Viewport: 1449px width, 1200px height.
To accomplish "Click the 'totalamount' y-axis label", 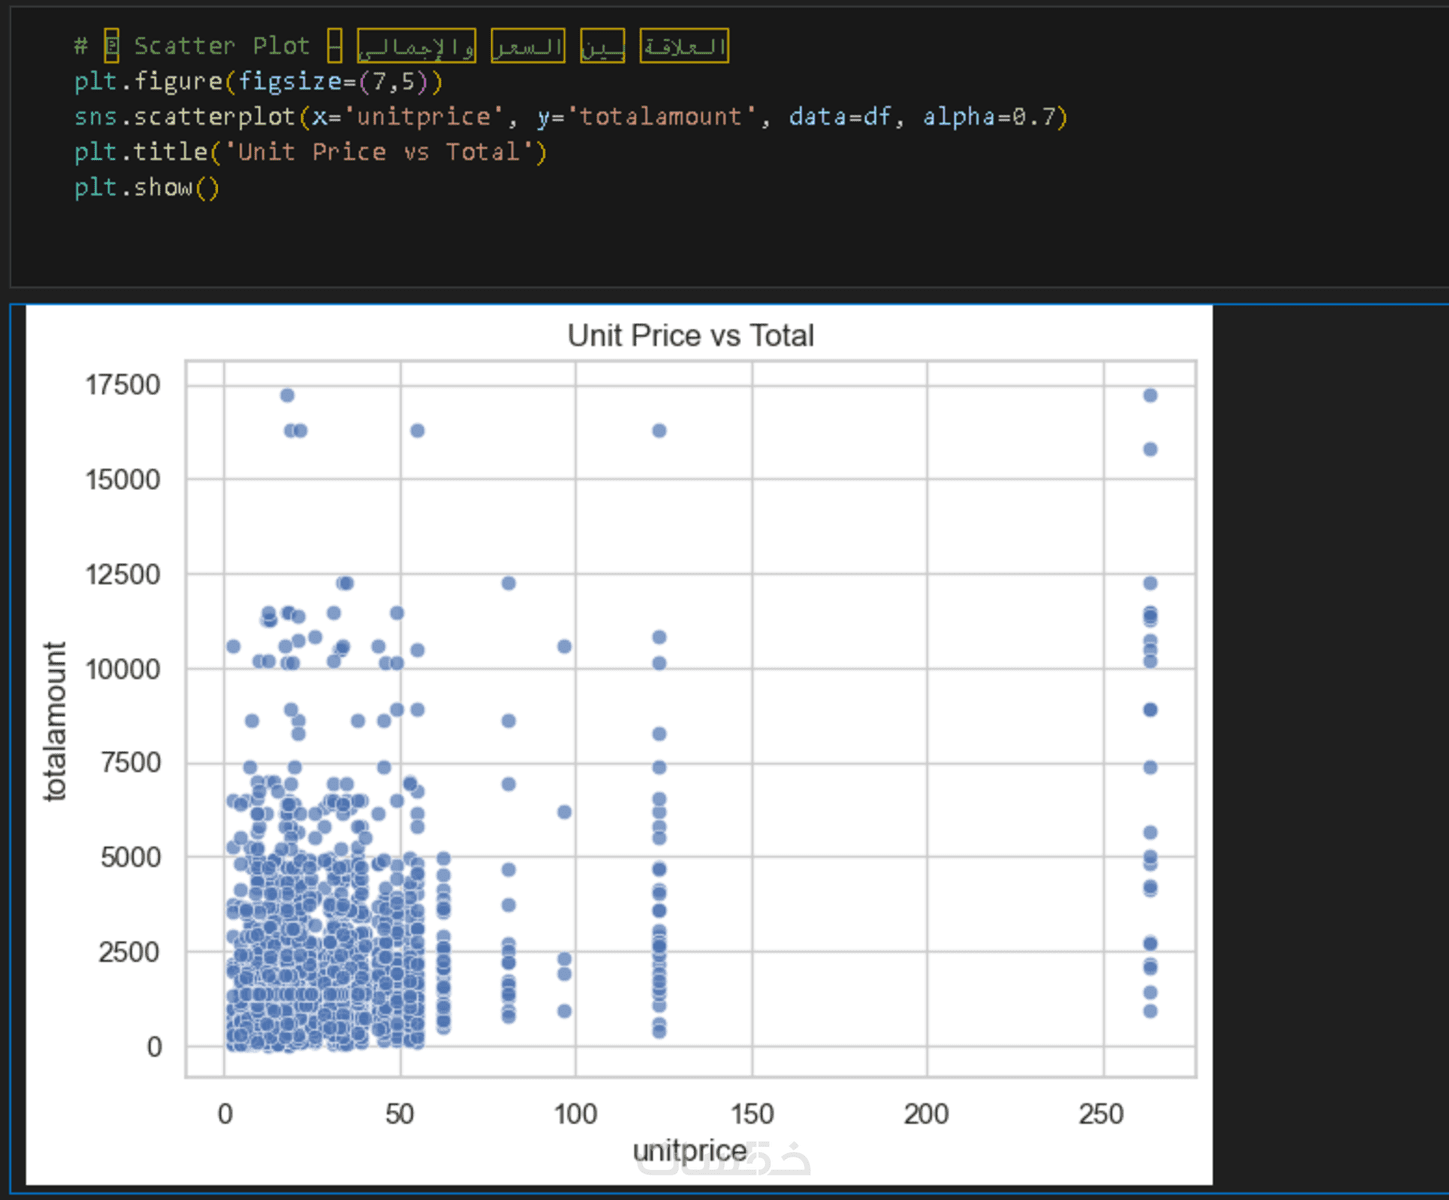I will (55, 721).
